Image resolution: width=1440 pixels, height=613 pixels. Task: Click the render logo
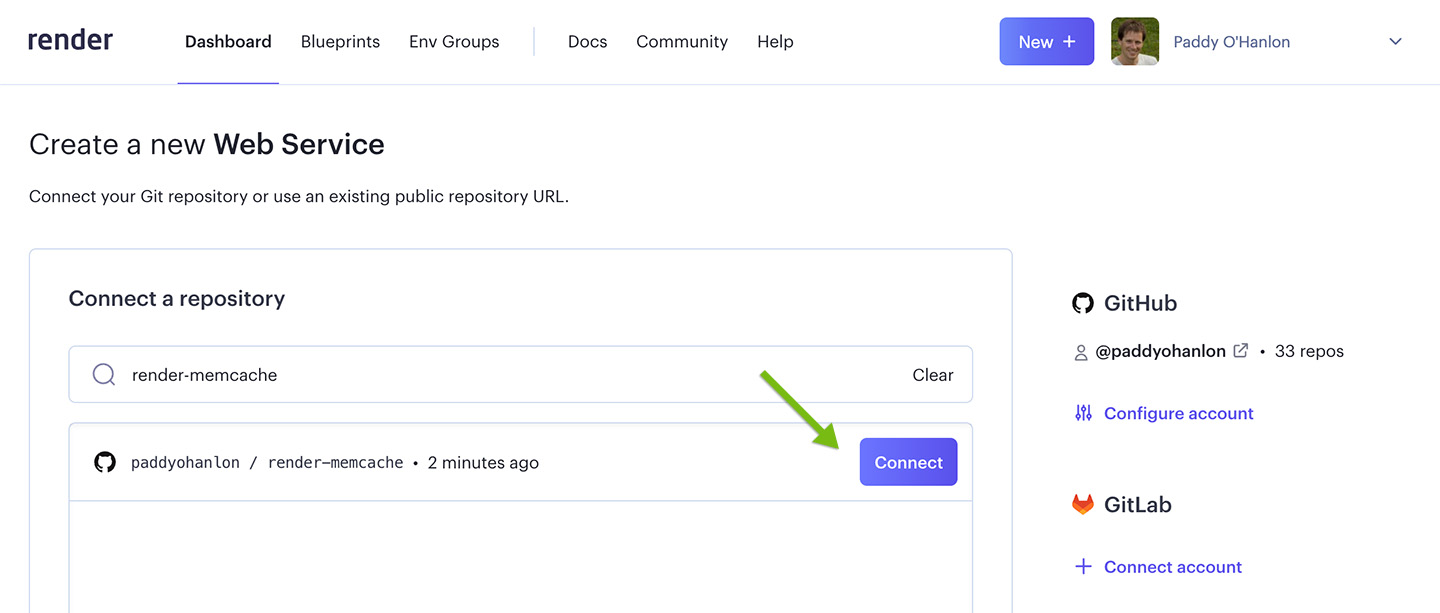point(70,41)
